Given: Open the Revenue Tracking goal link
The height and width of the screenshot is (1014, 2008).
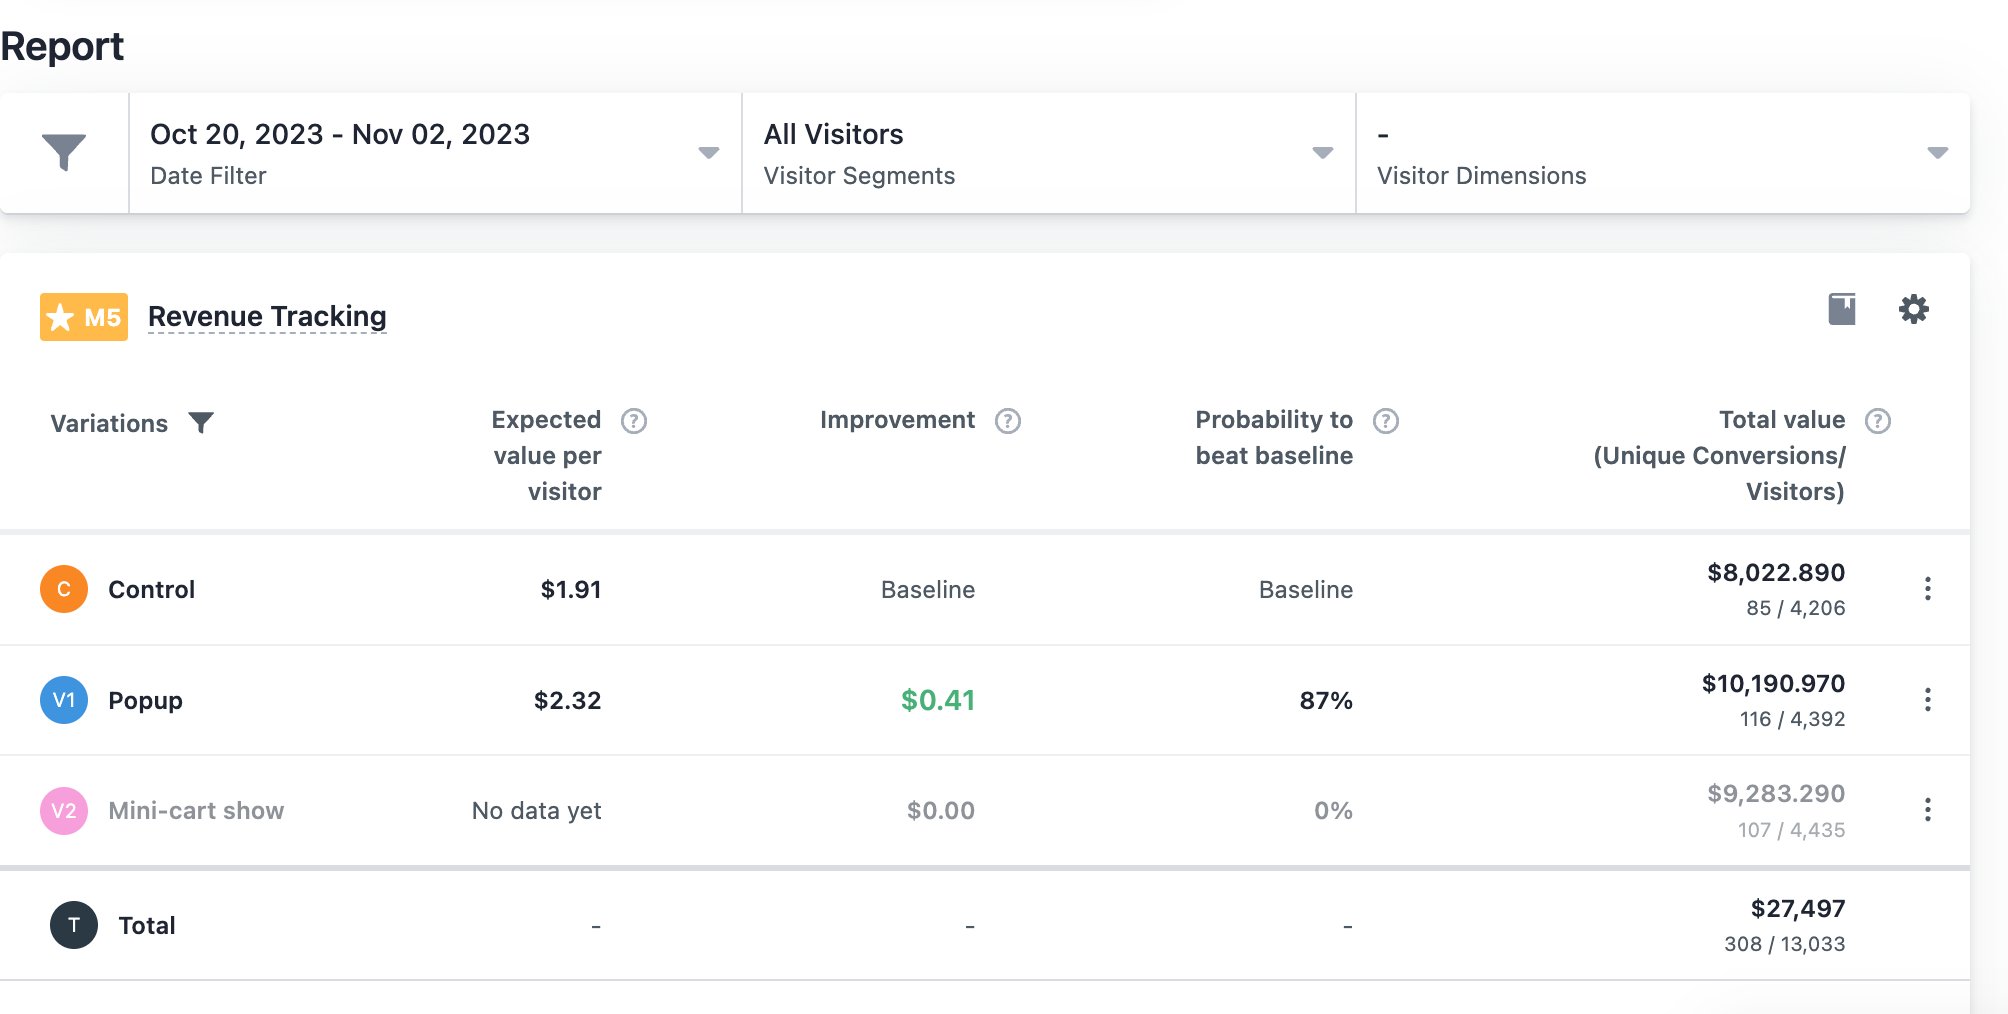Looking at the screenshot, I should pos(267,316).
